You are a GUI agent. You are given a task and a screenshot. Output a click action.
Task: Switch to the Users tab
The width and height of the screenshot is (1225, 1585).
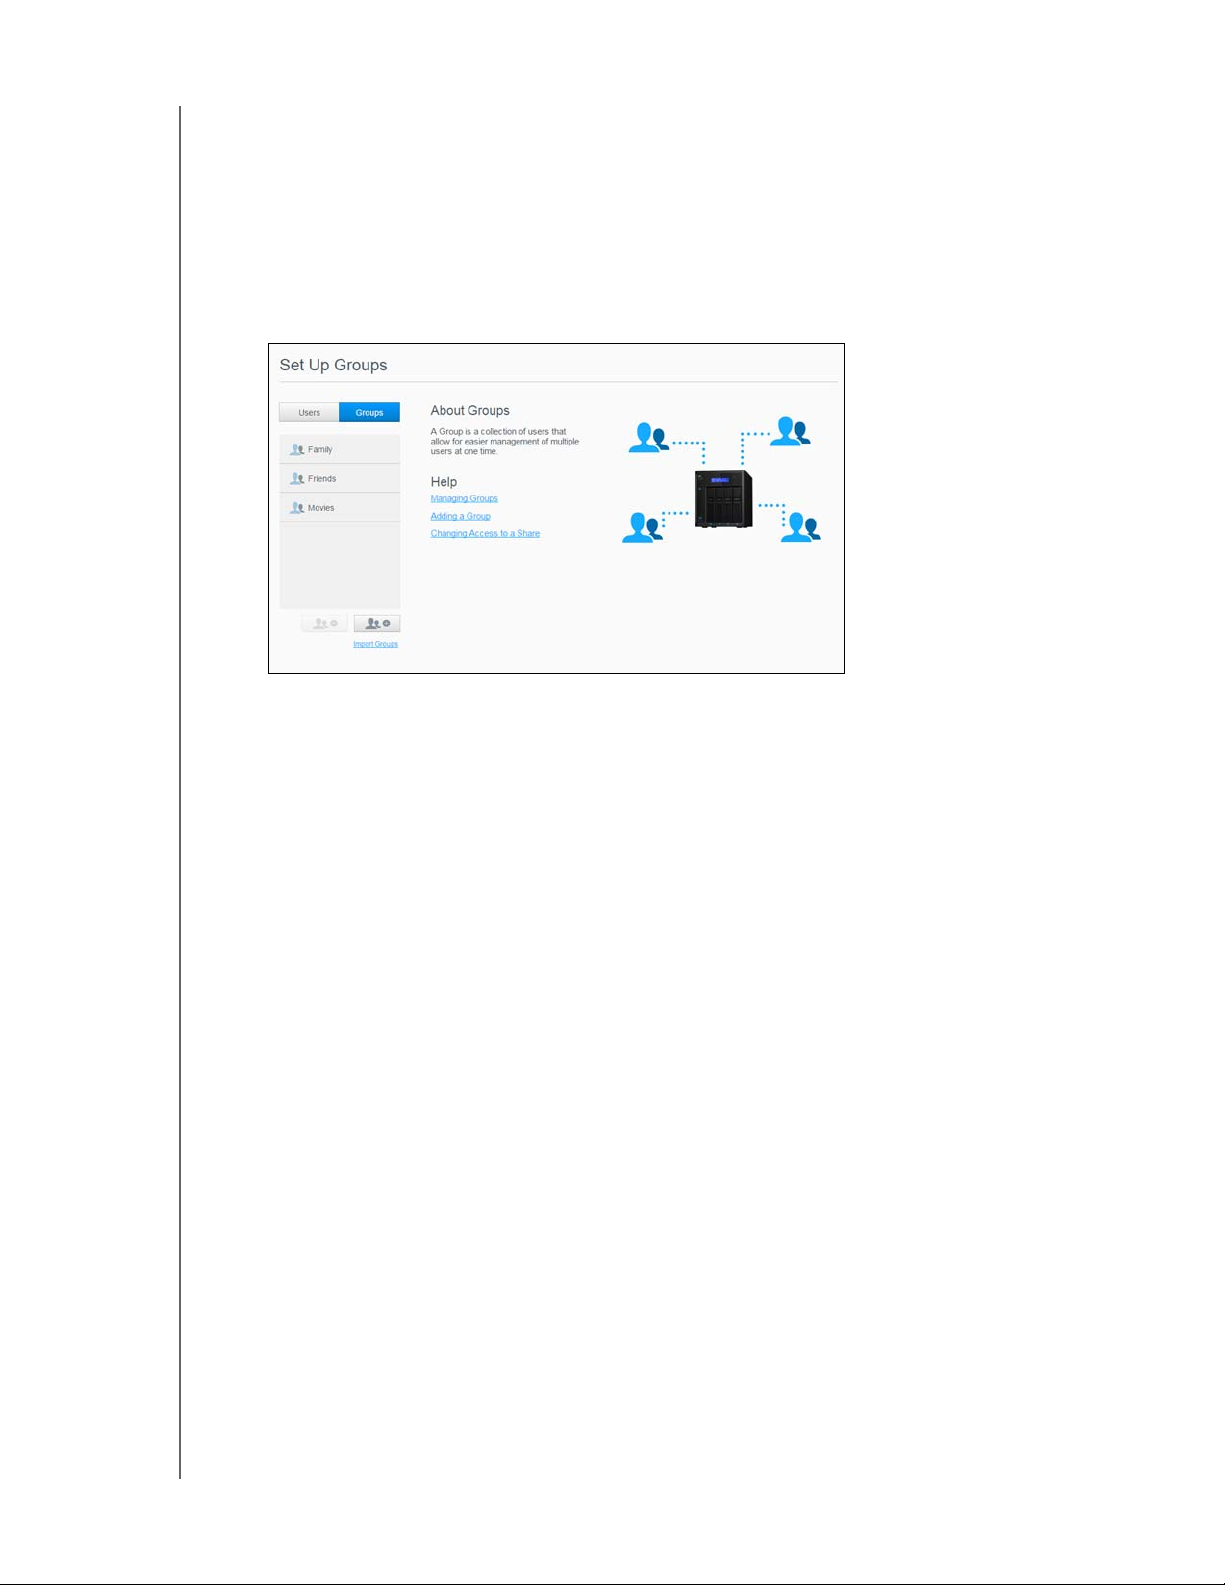[309, 412]
